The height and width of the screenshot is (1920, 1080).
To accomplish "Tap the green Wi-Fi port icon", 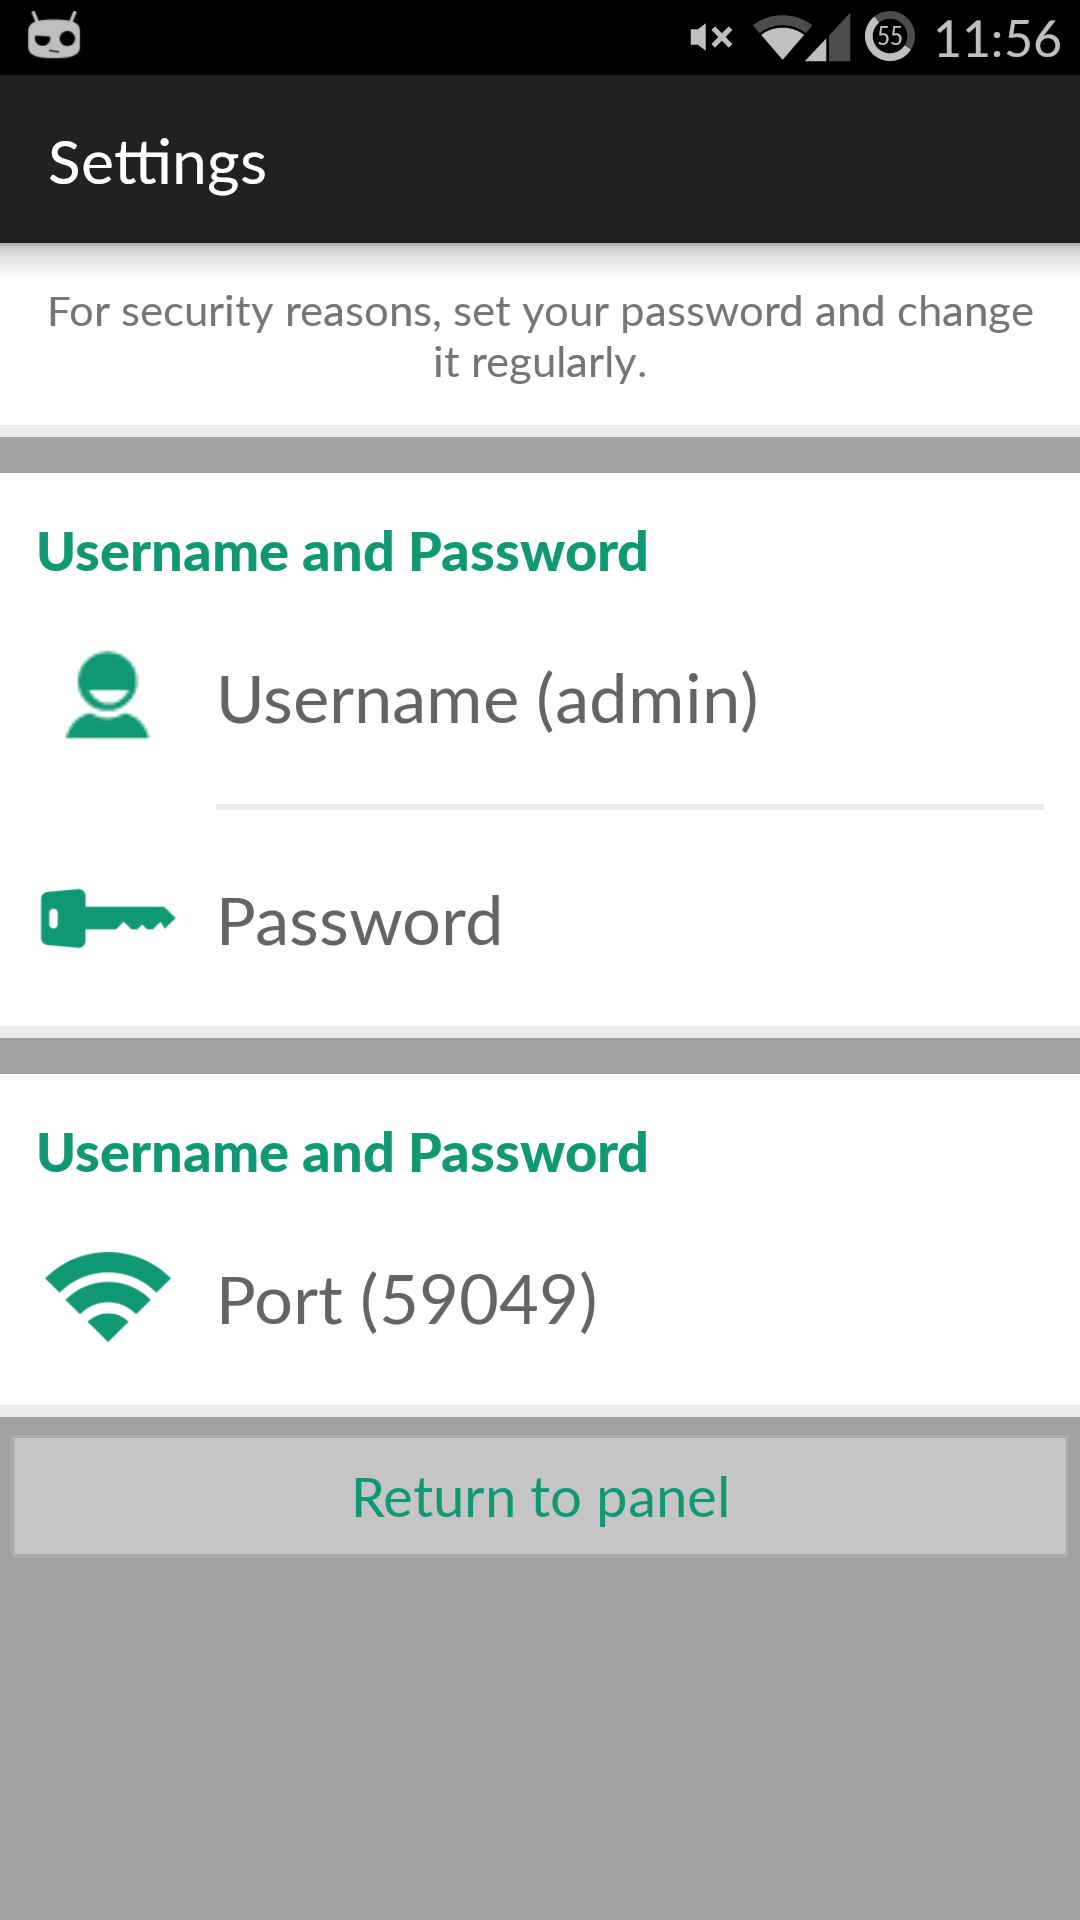I will pyautogui.click(x=107, y=1295).
